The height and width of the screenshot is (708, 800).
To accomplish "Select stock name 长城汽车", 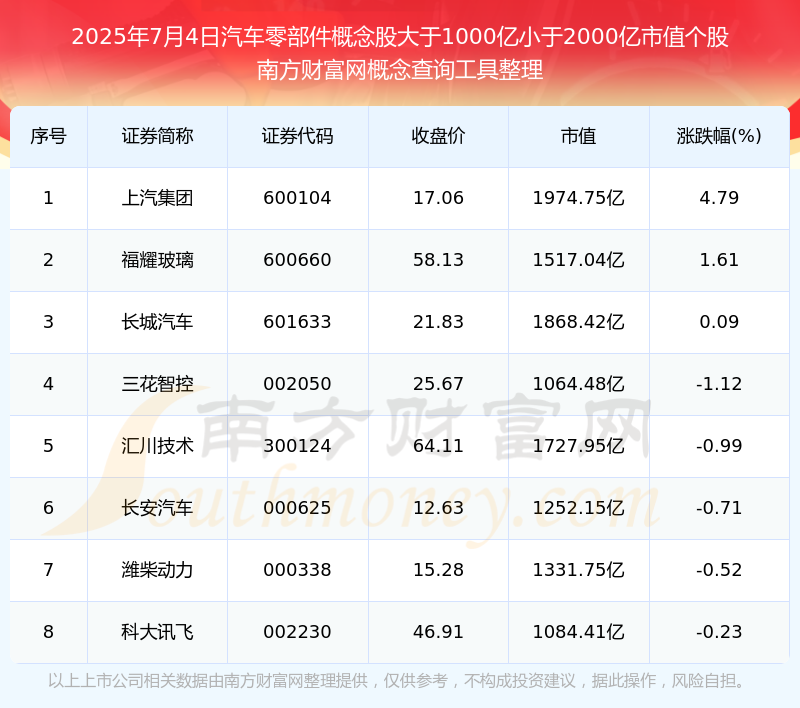I will pyautogui.click(x=157, y=322).
